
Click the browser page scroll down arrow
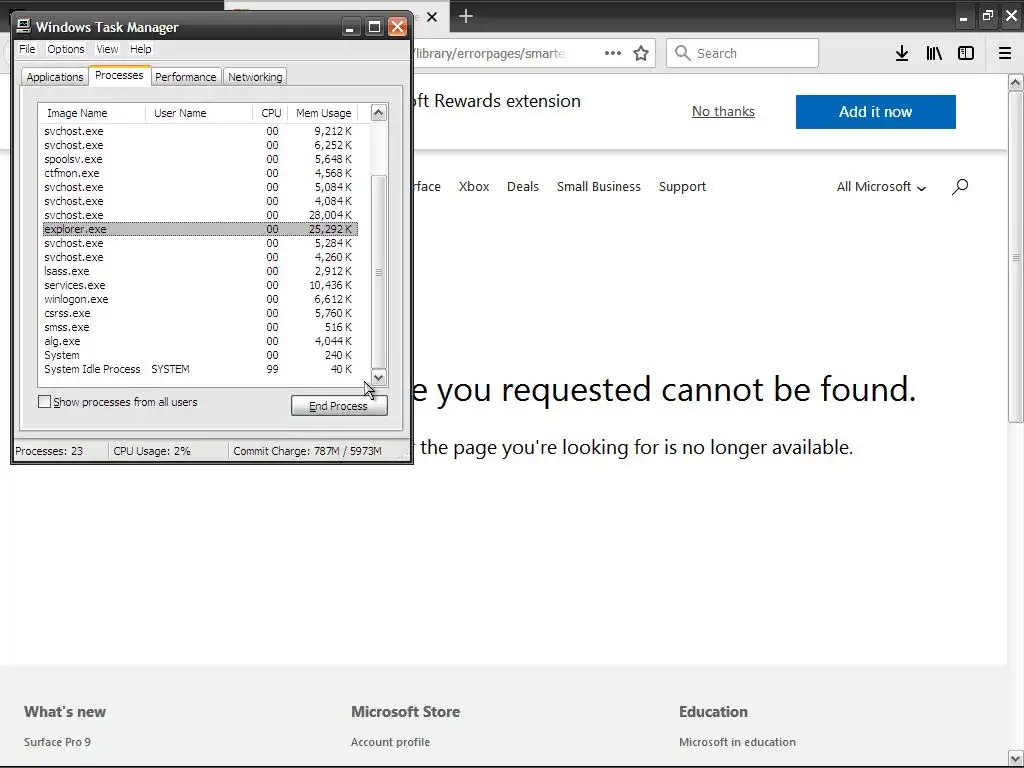pos(1016,759)
